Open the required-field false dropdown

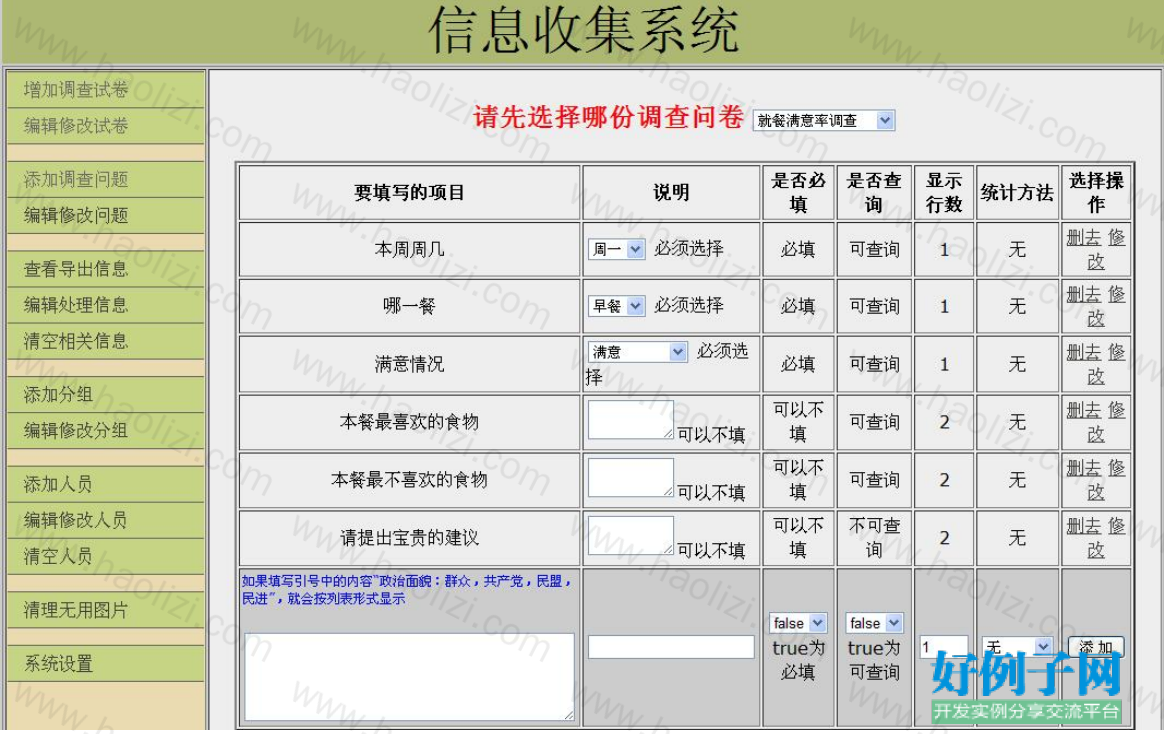[x=798, y=623]
